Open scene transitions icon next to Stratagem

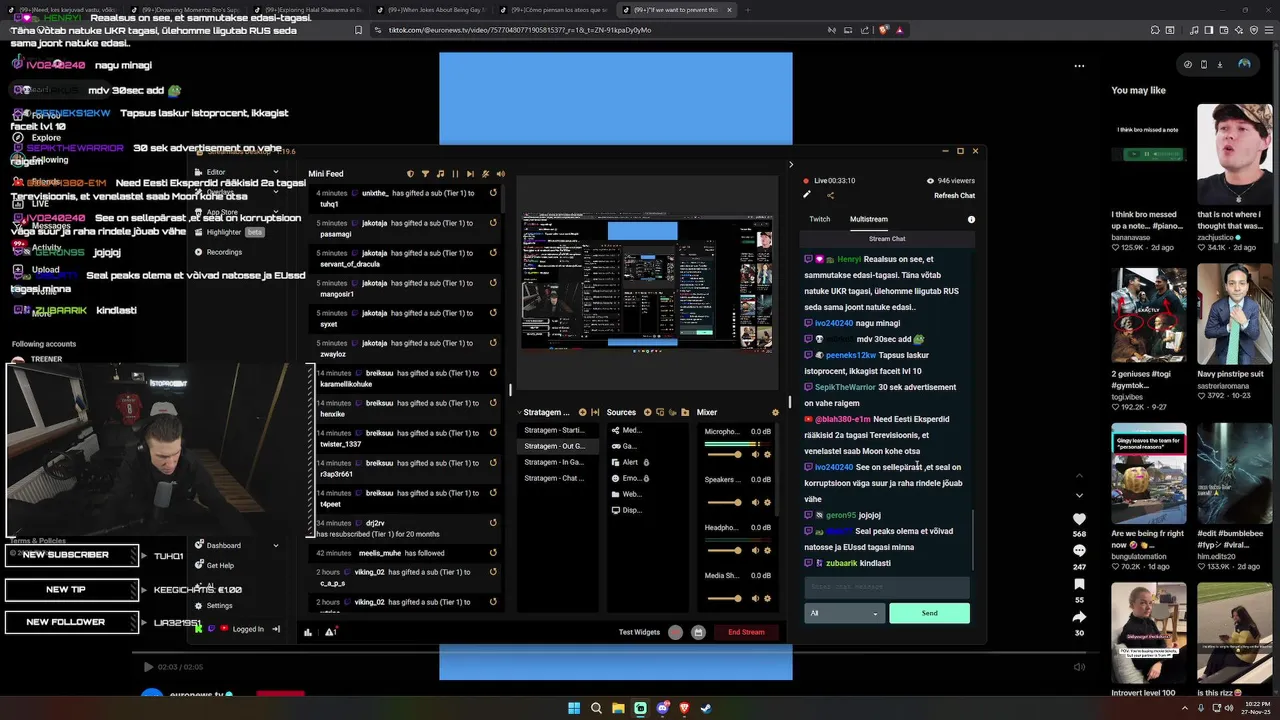(595, 412)
